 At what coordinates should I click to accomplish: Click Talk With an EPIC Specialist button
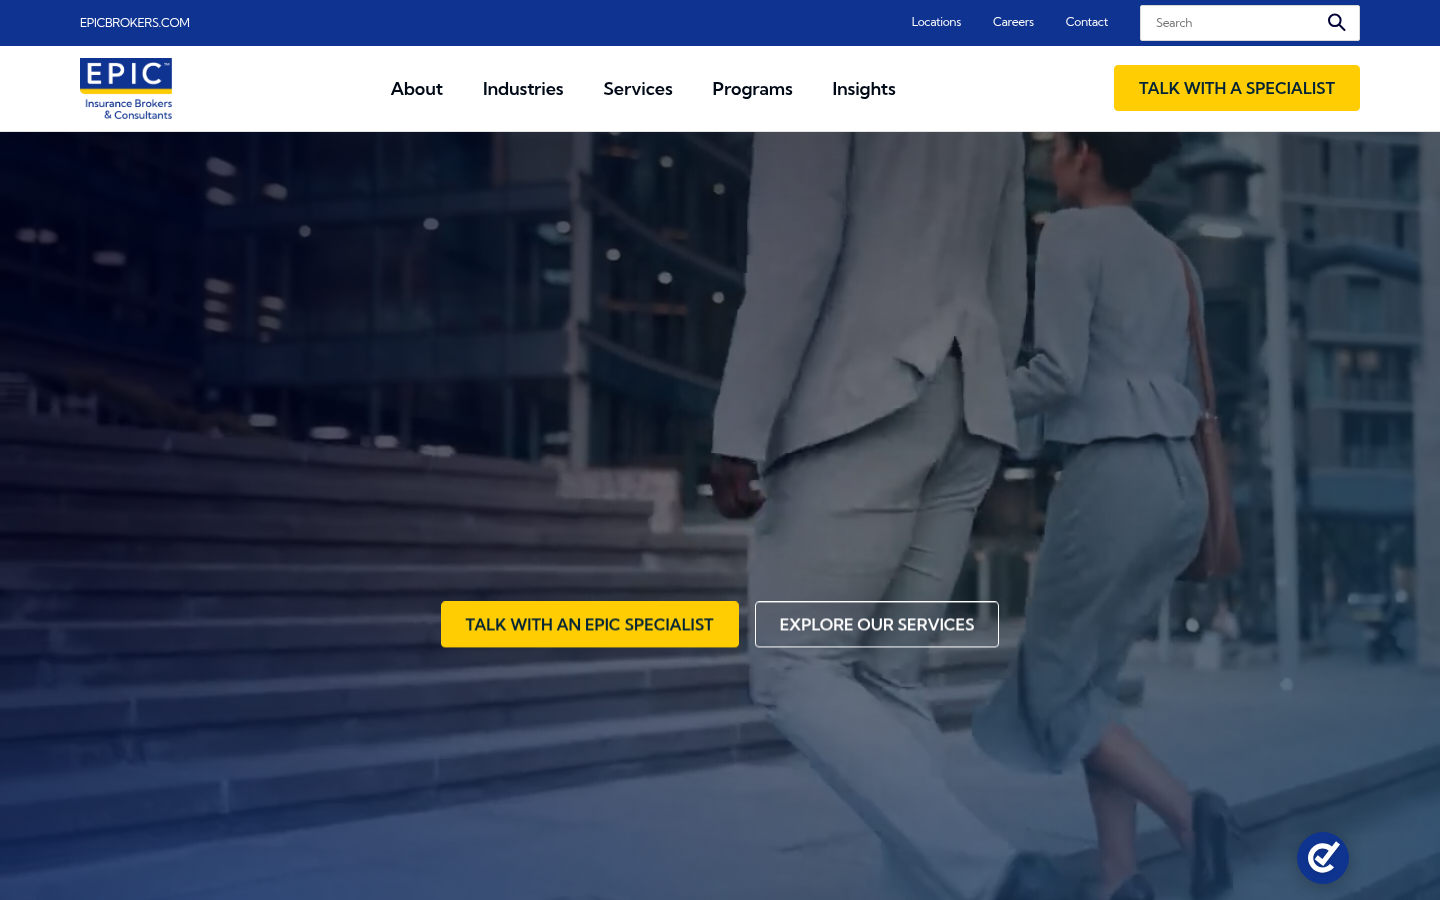pyautogui.click(x=590, y=624)
